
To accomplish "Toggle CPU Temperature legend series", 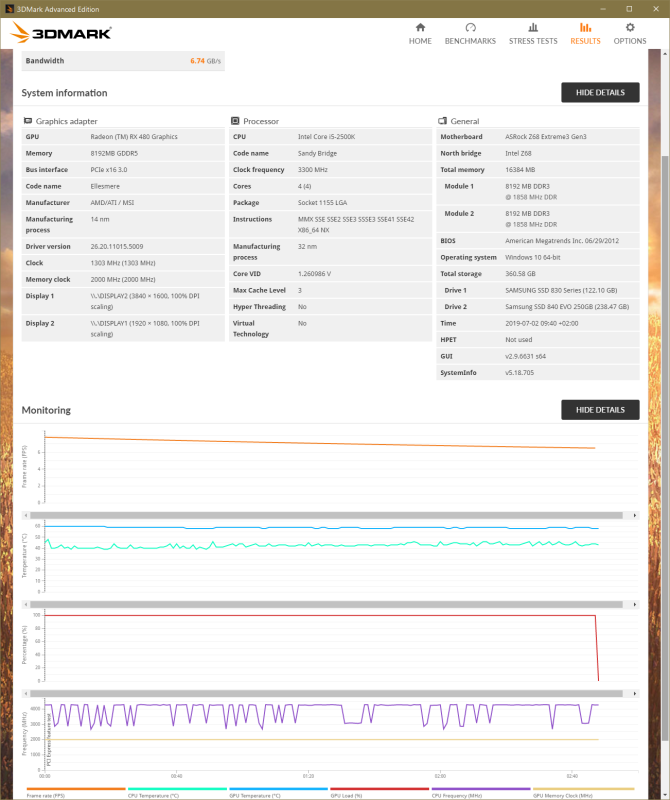I will point(177,792).
